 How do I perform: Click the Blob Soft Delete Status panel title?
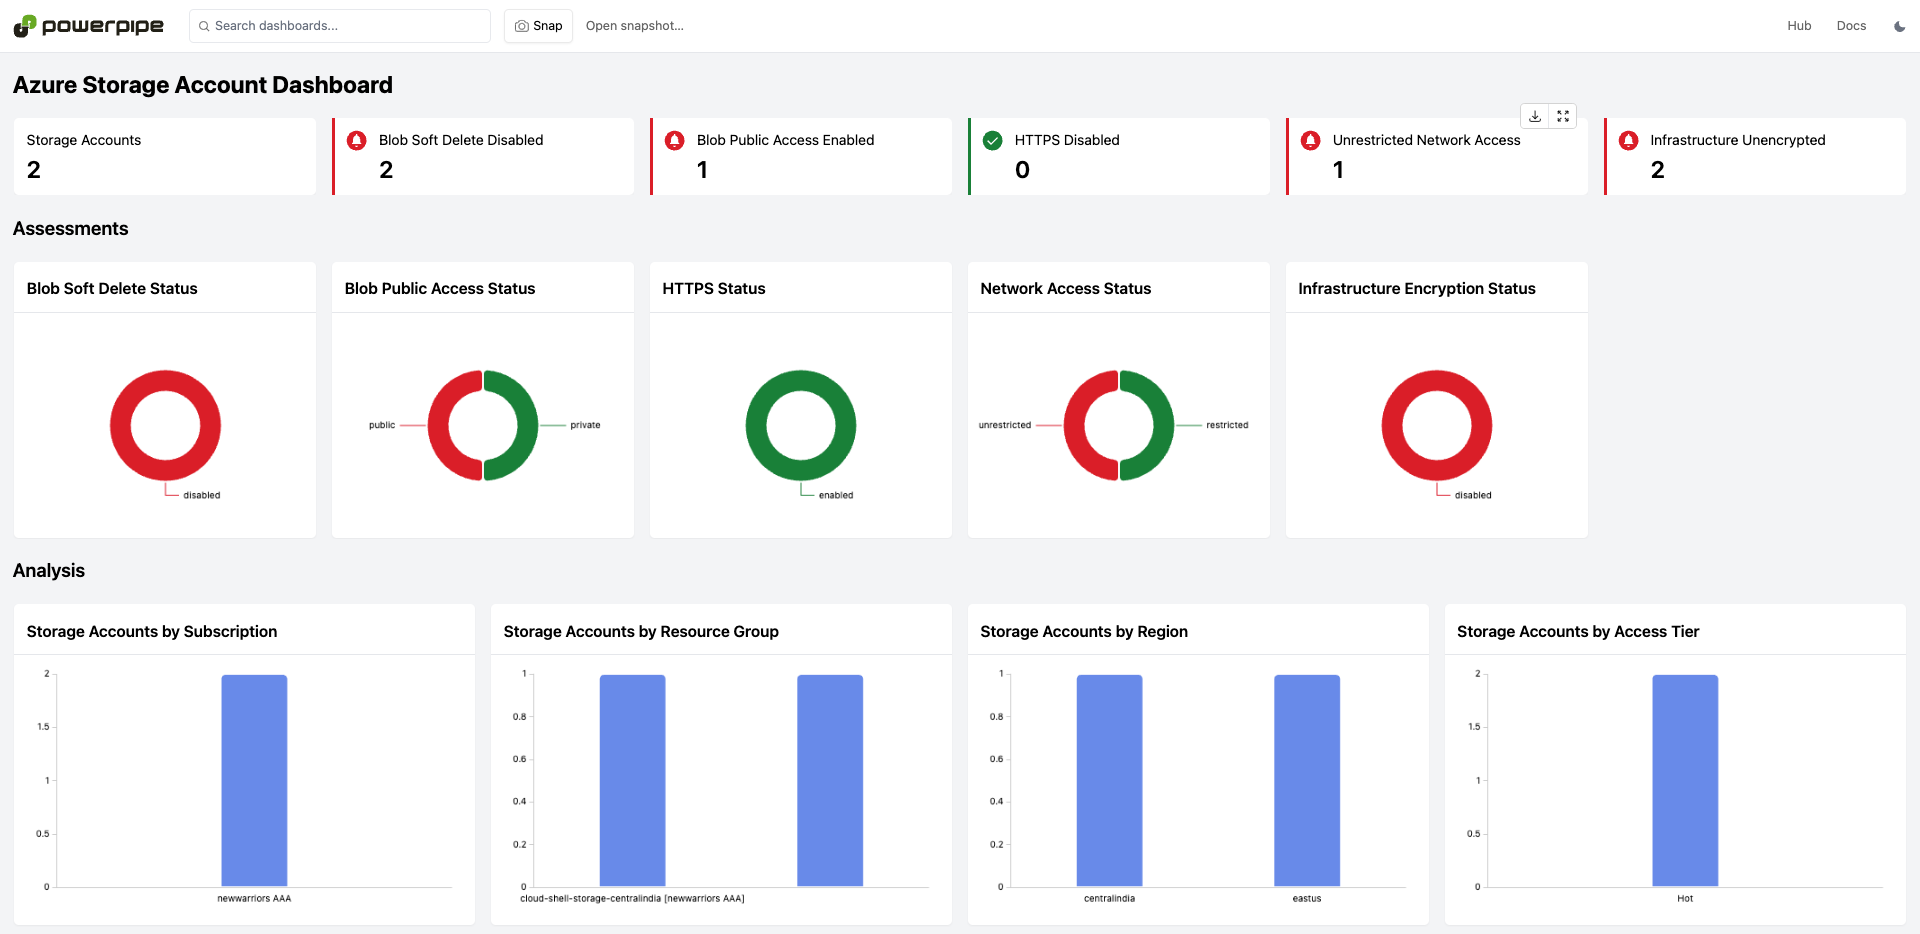tap(112, 288)
